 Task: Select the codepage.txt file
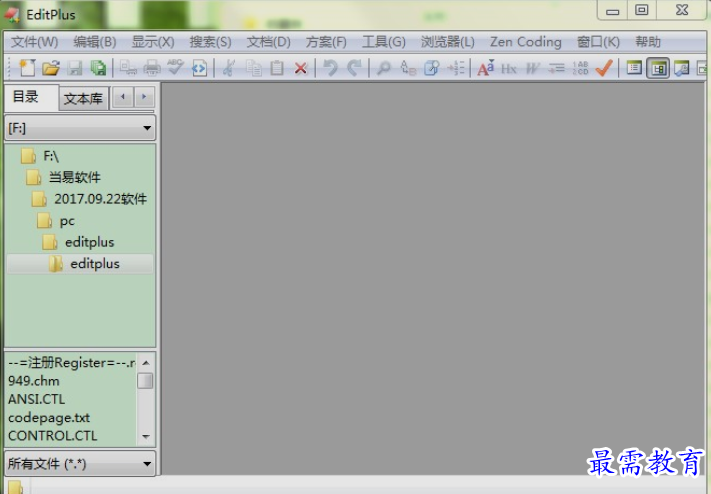[49, 417]
